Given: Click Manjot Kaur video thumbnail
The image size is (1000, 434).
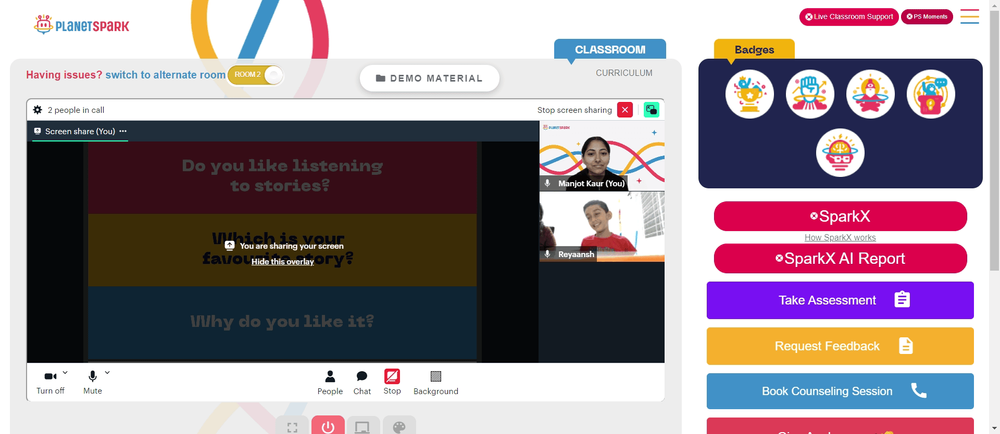Looking at the screenshot, I should pyautogui.click(x=602, y=156).
